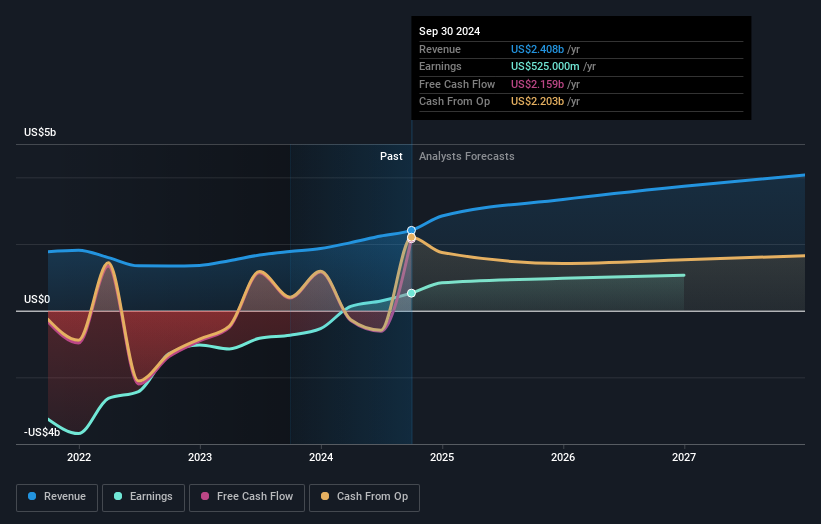The width and height of the screenshot is (821, 524).
Task: Select the 2027 x-axis label
Action: tap(684, 457)
